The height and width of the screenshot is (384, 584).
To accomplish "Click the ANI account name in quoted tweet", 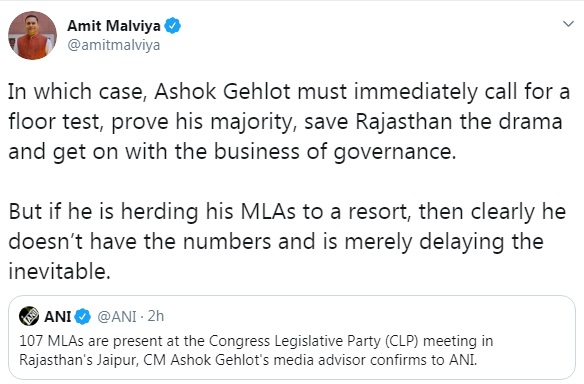I will point(57,317).
